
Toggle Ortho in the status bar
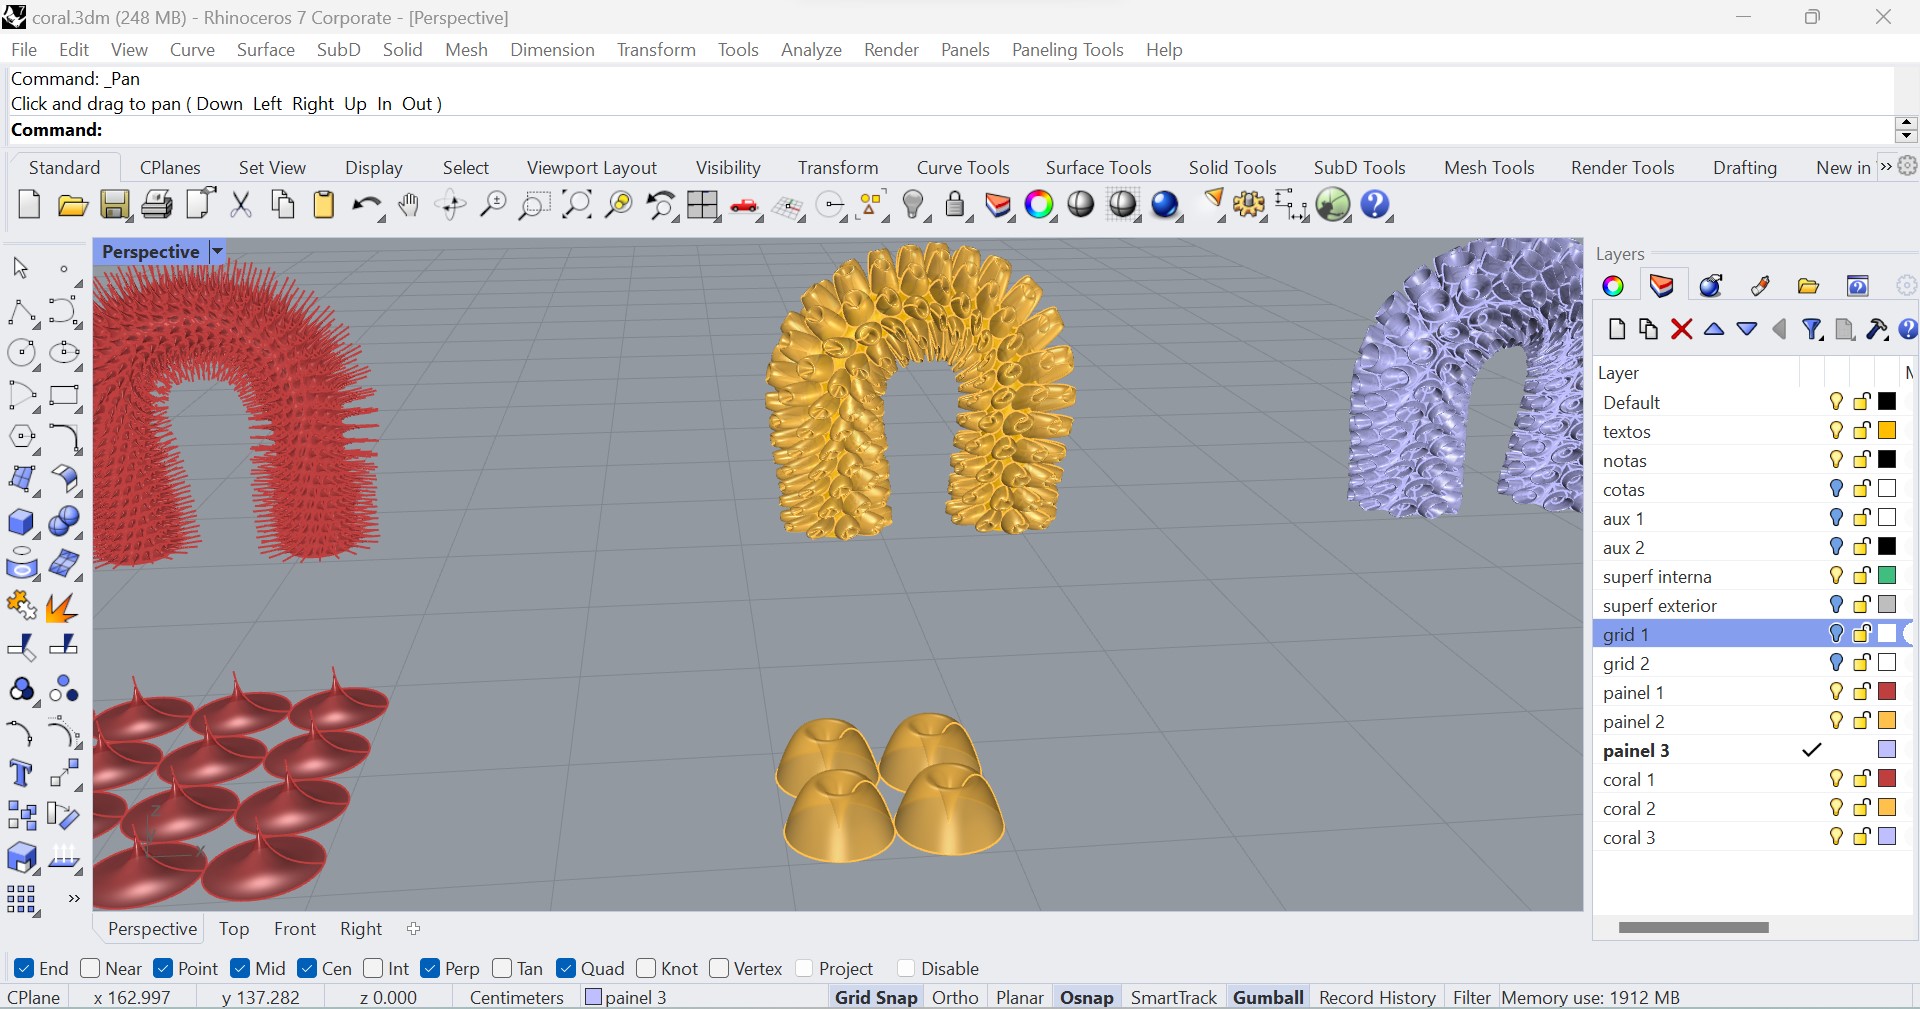coord(955,997)
